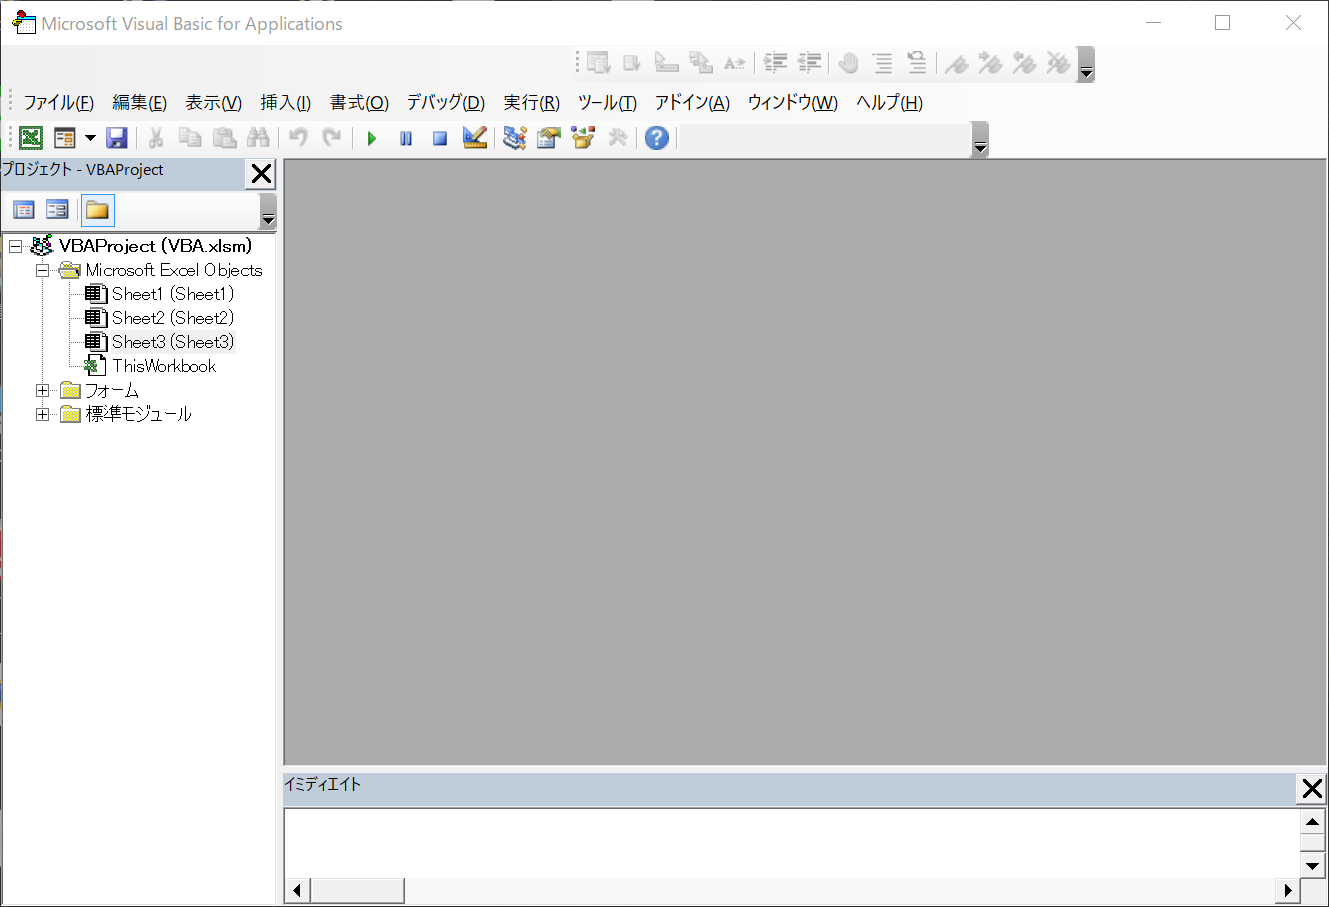Close the イミディエイト window
Screen dimensions: 1329x907
coord(1312,789)
